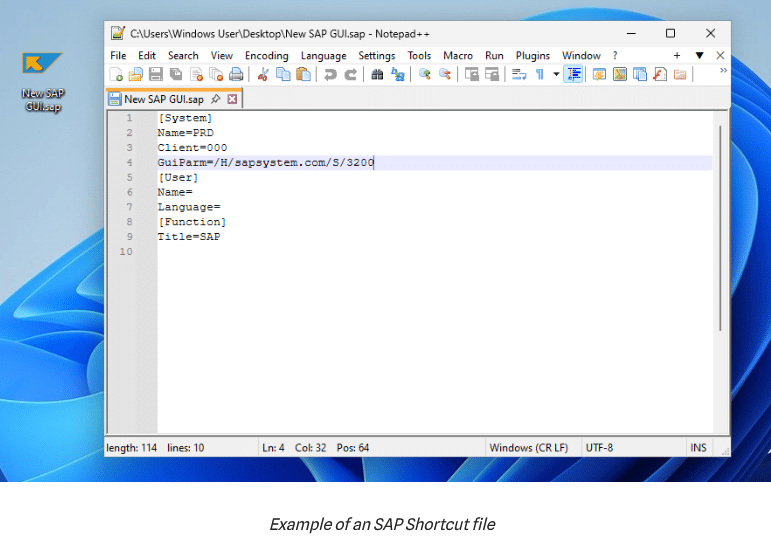Expand the toolbar overflow chevron
This screenshot has width=771, height=550.
(x=723, y=71)
